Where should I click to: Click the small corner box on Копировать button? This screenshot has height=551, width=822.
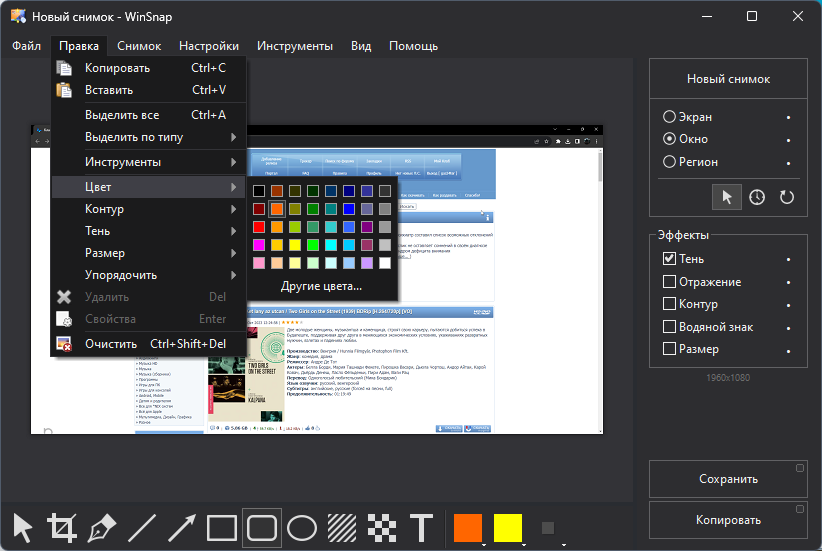(x=799, y=509)
